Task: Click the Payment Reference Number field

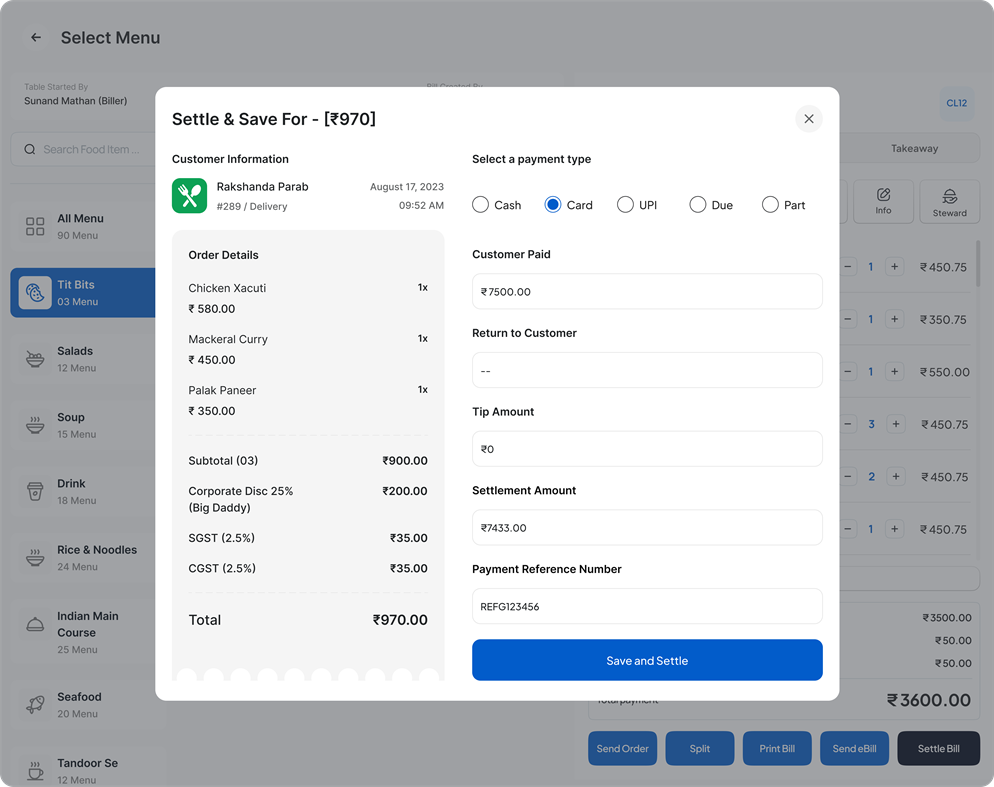Action: (x=647, y=606)
